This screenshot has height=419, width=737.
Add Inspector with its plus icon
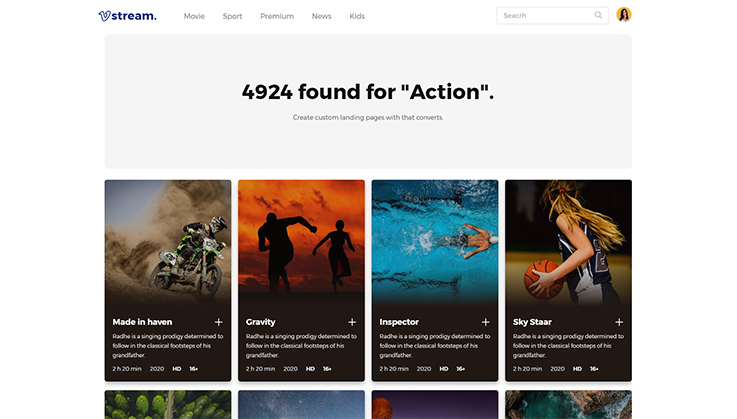pyautogui.click(x=486, y=322)
